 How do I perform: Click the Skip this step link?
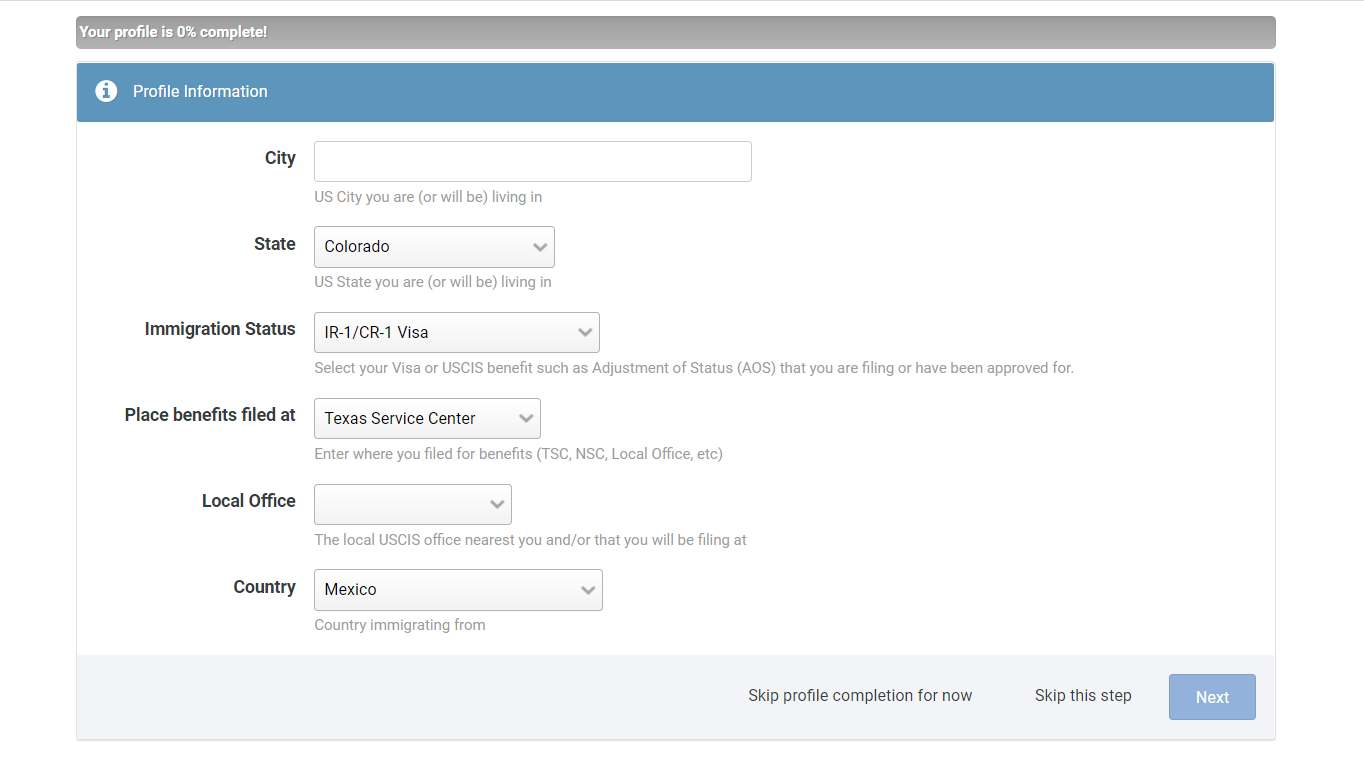click(1083, 695)
